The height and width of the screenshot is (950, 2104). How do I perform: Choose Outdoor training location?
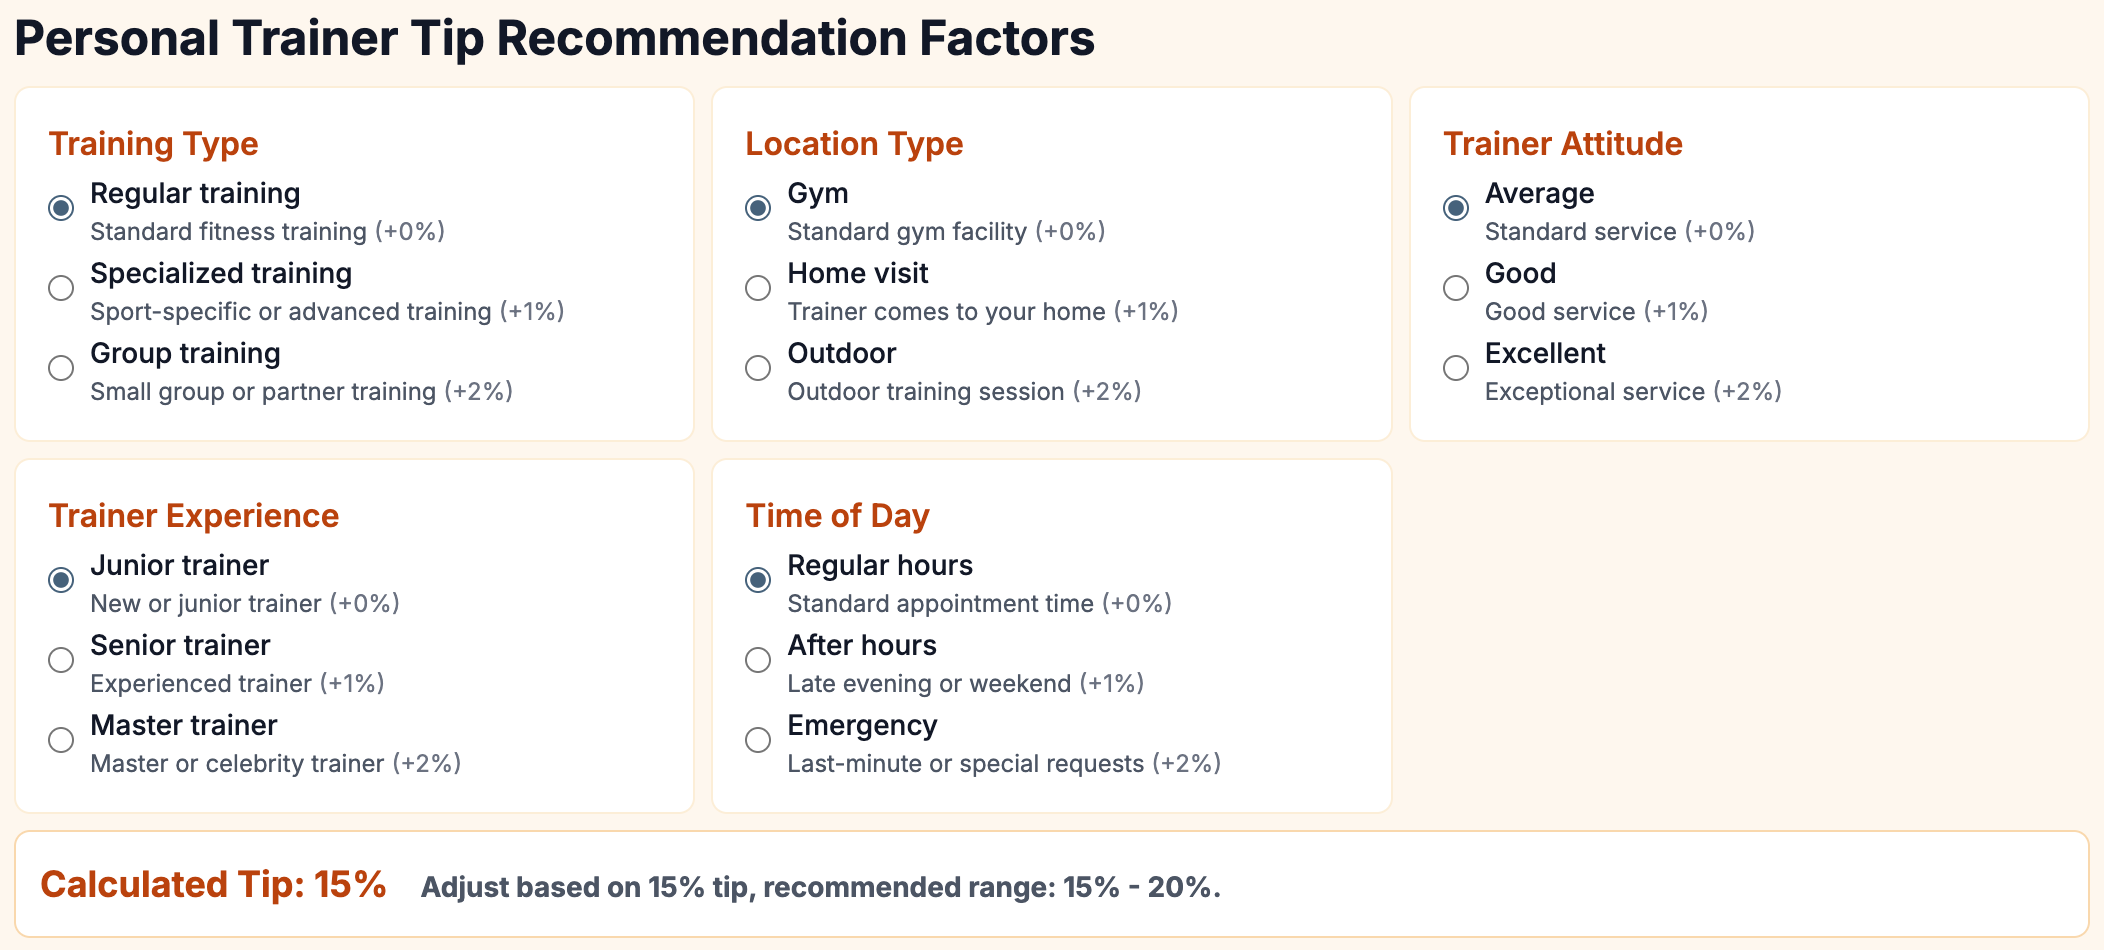(758, 368)
